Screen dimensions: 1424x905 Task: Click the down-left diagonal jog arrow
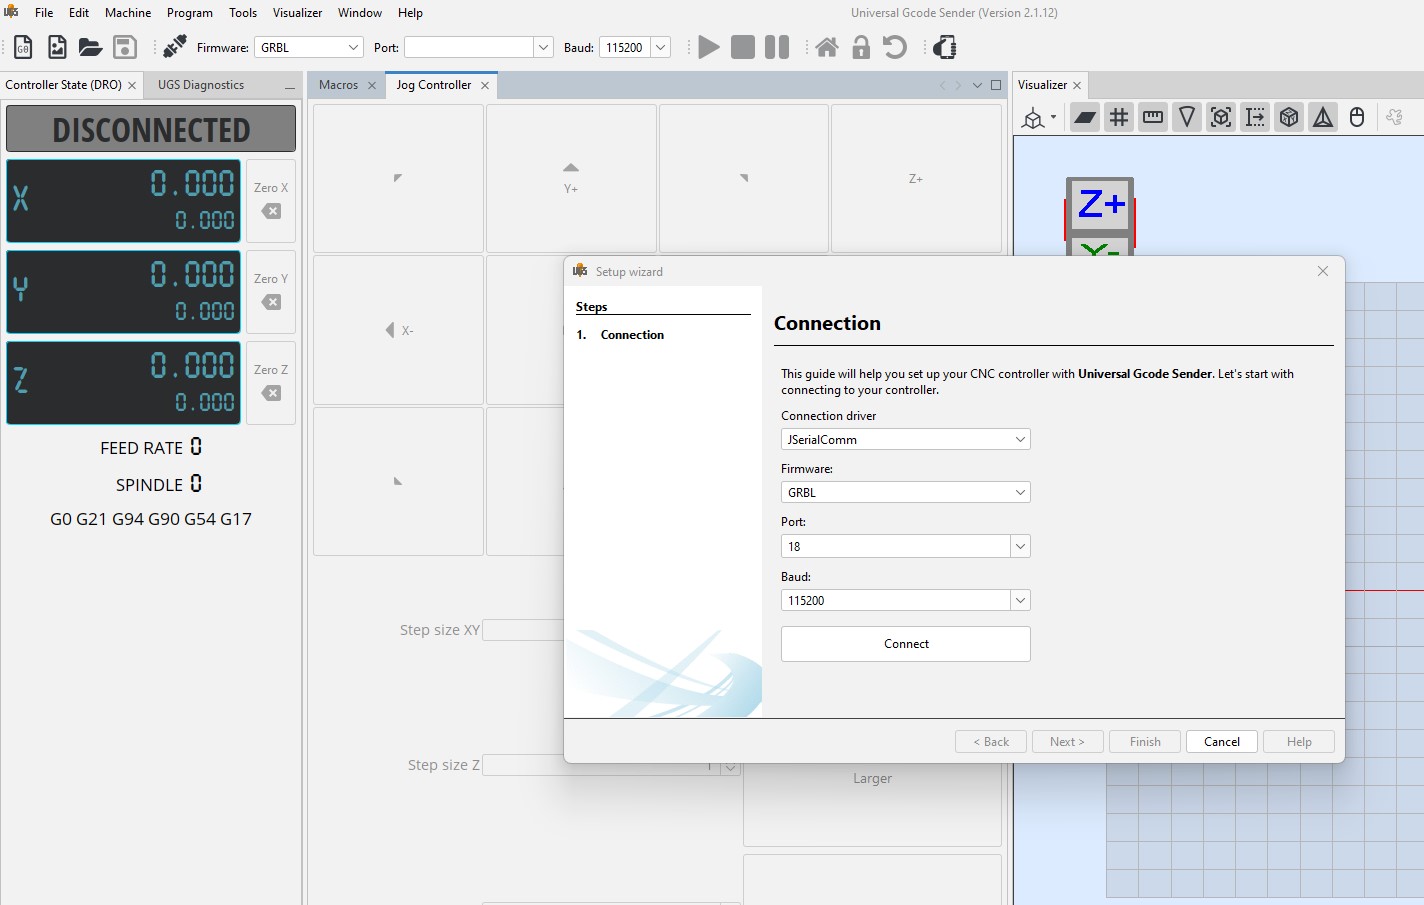(x=399, y=481)
